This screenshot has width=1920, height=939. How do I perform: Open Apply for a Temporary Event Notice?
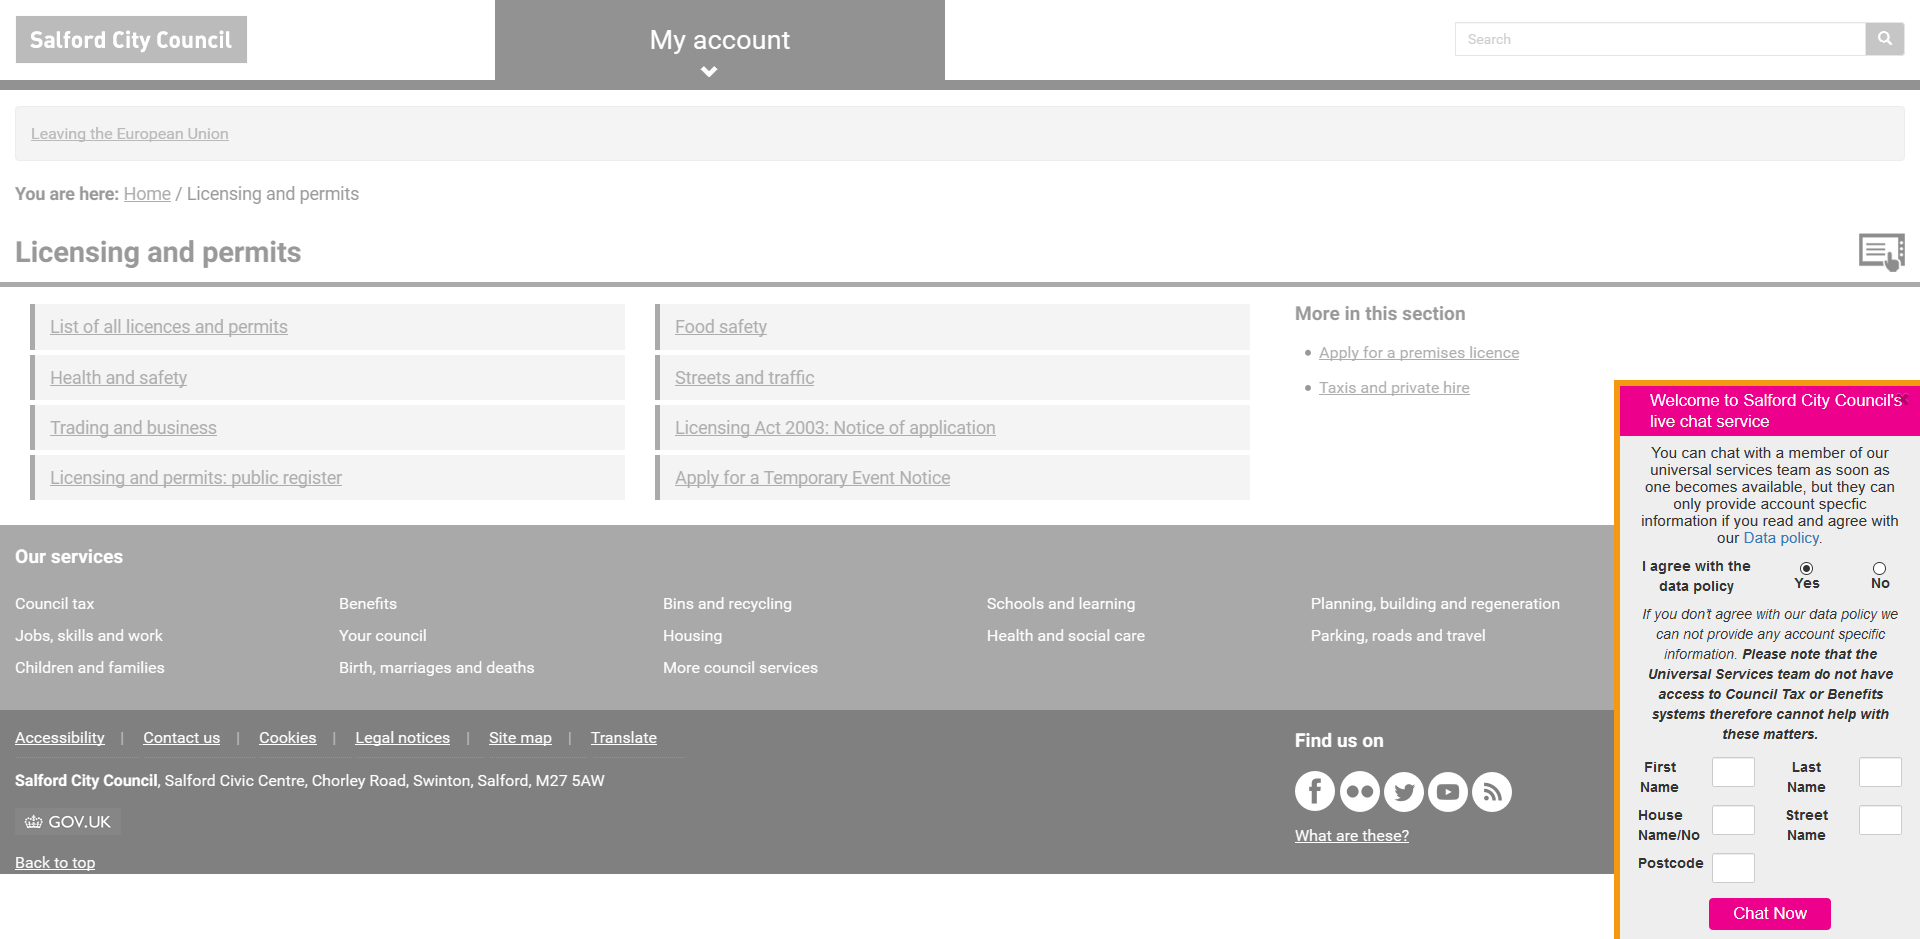[812, 478]
